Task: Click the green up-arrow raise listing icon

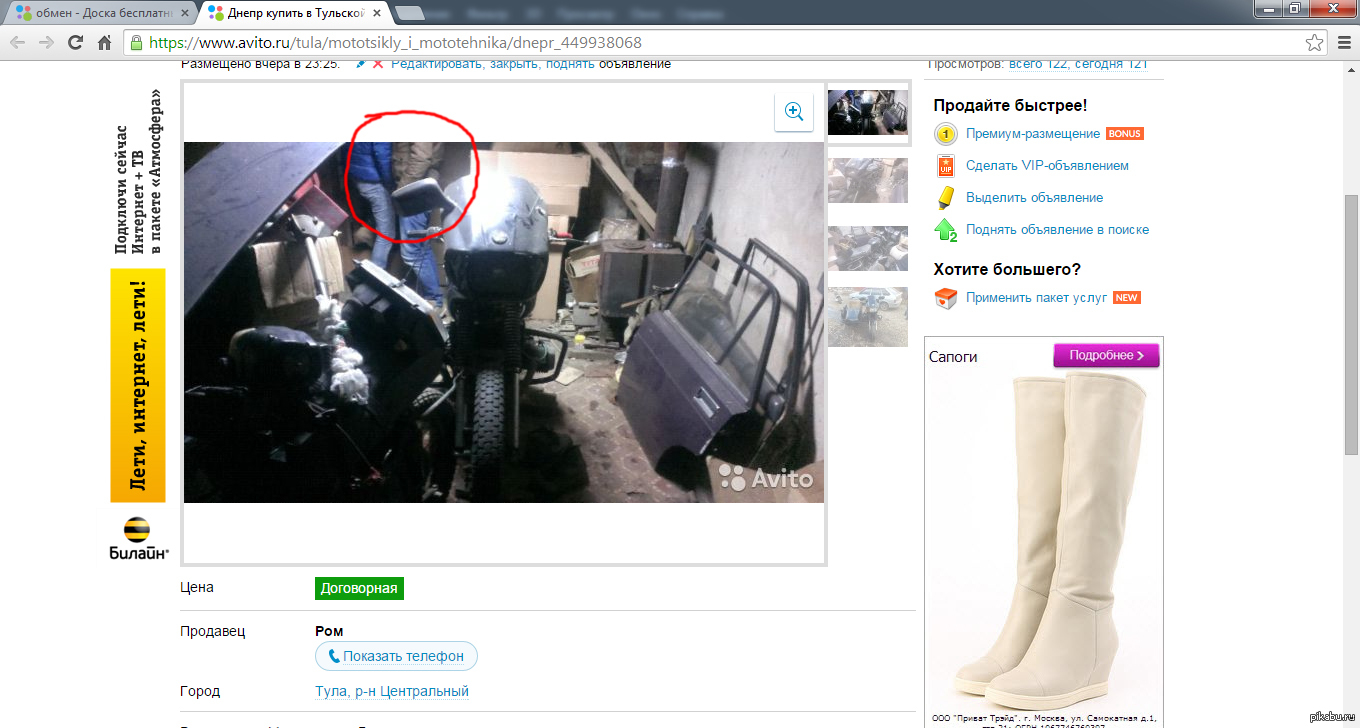Action: [945, 230]
